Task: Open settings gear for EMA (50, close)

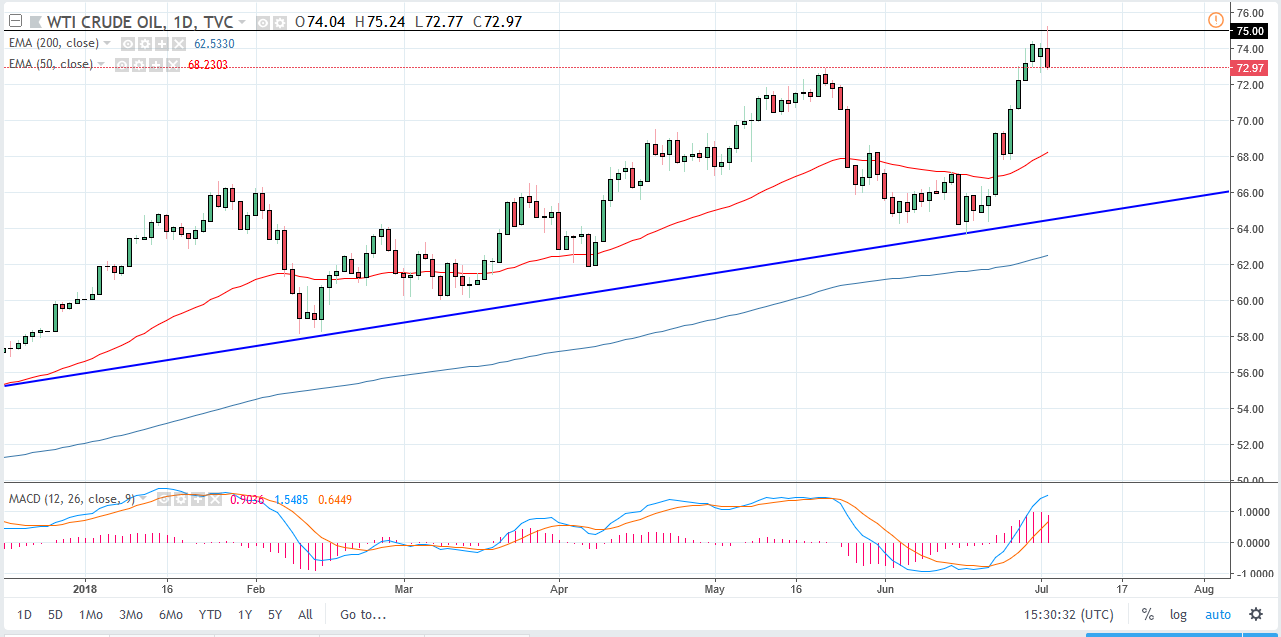Action: [139, 64]
